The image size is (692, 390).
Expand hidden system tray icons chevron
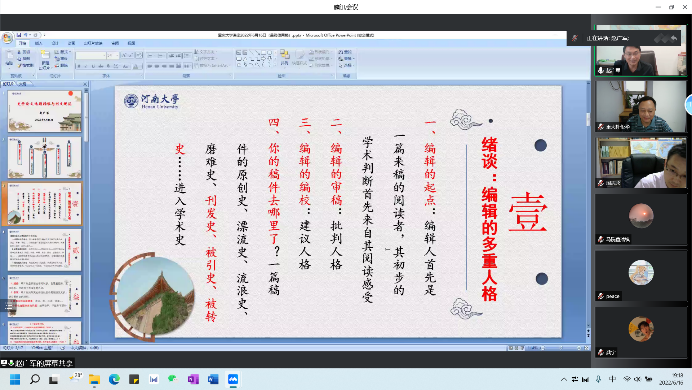(x=564, y=379)
